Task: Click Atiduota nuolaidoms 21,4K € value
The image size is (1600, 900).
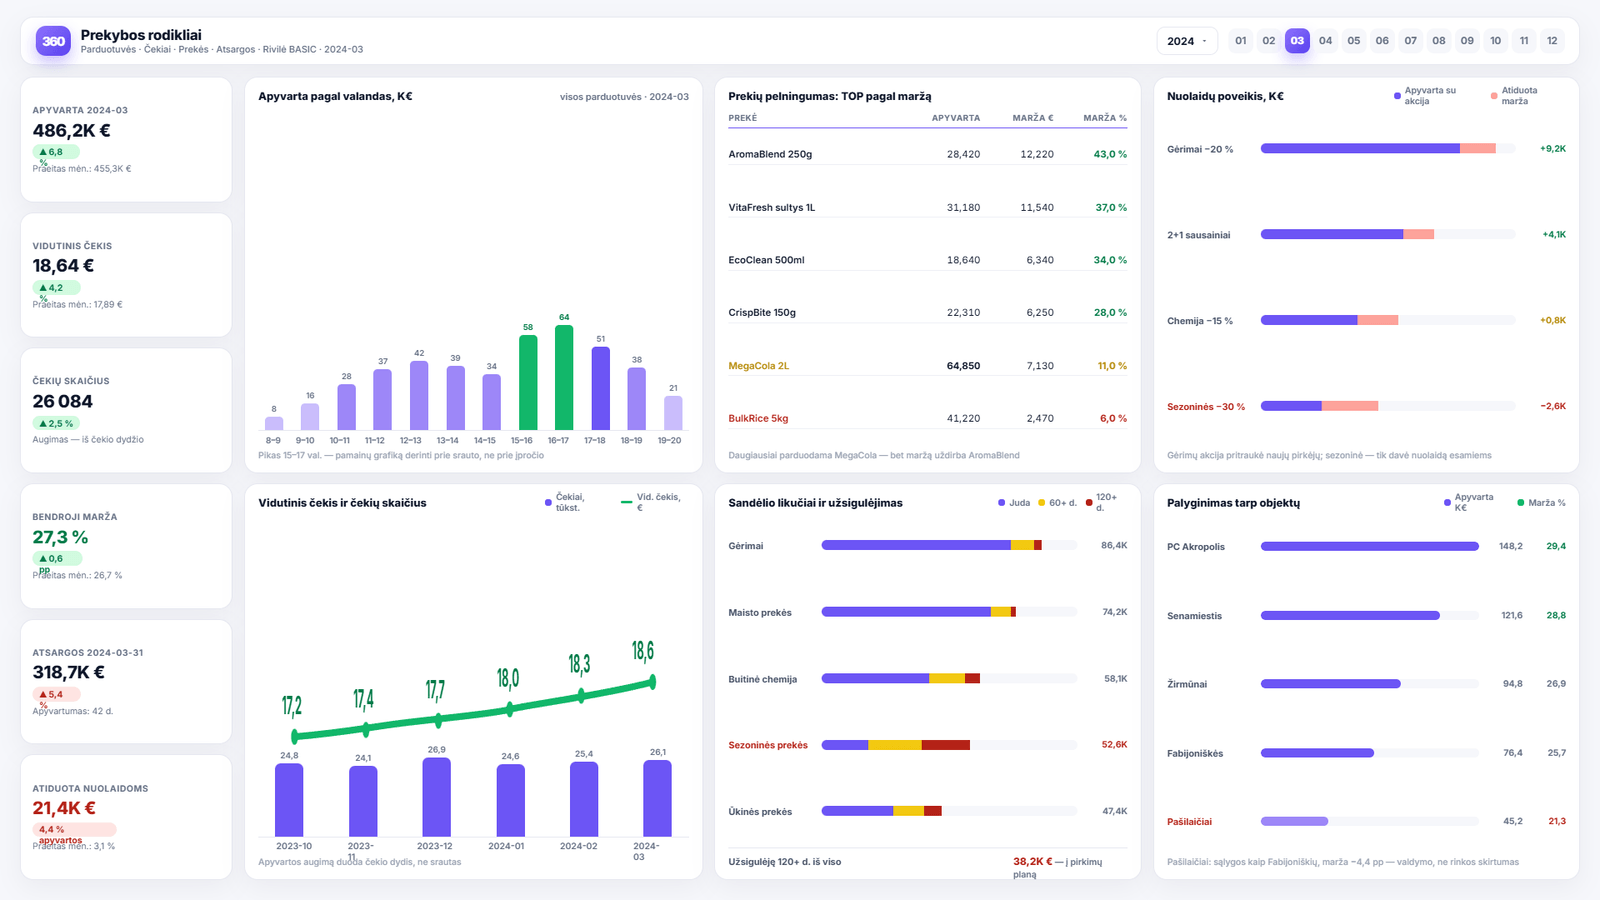Action: click(64, 808)
